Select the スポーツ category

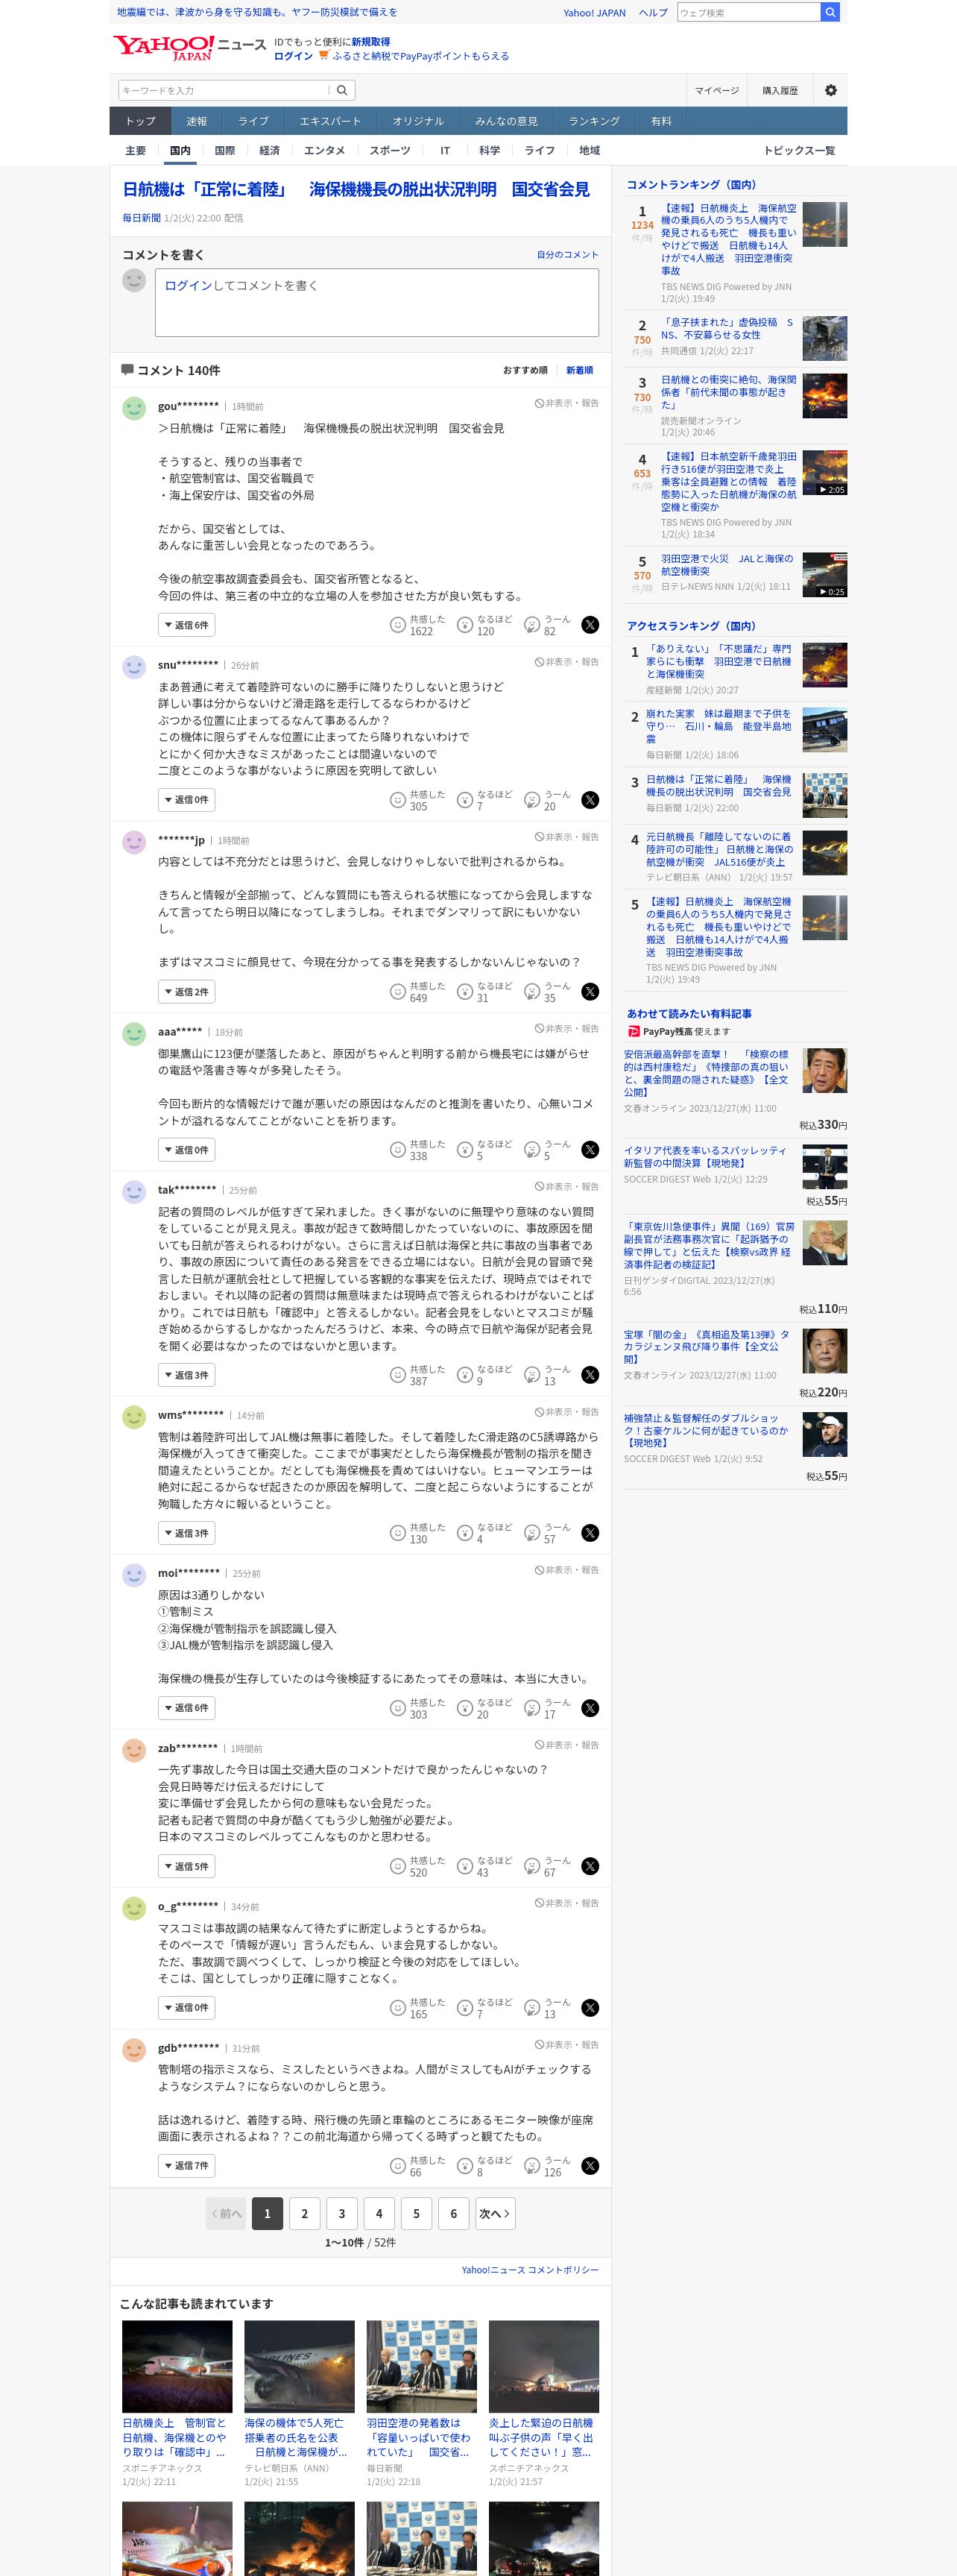(390, 150)
